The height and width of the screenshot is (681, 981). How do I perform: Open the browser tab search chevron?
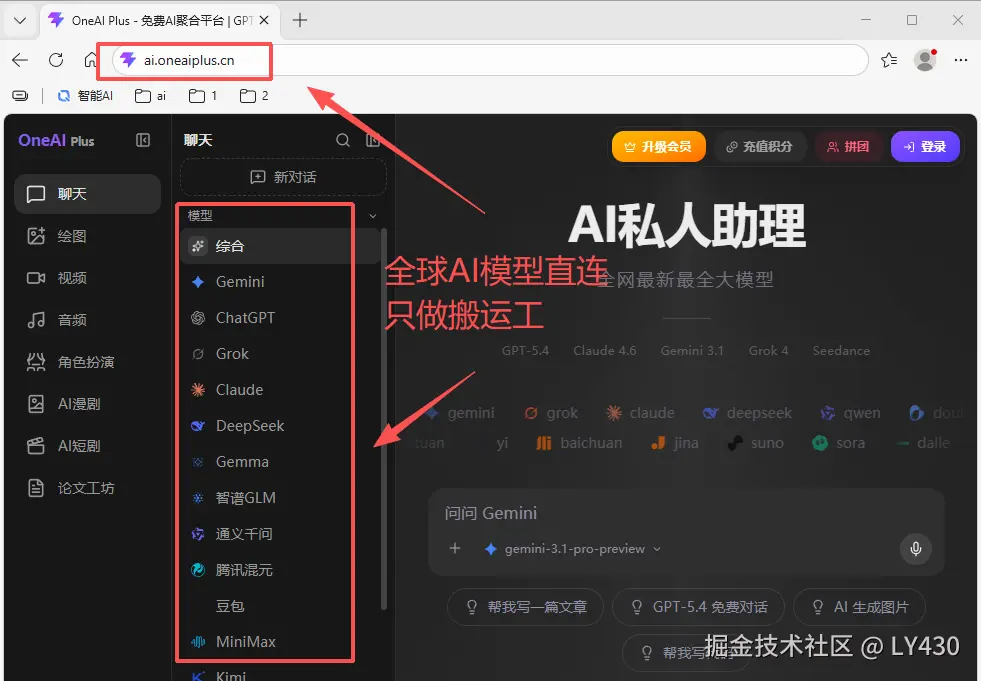(20, 20)
